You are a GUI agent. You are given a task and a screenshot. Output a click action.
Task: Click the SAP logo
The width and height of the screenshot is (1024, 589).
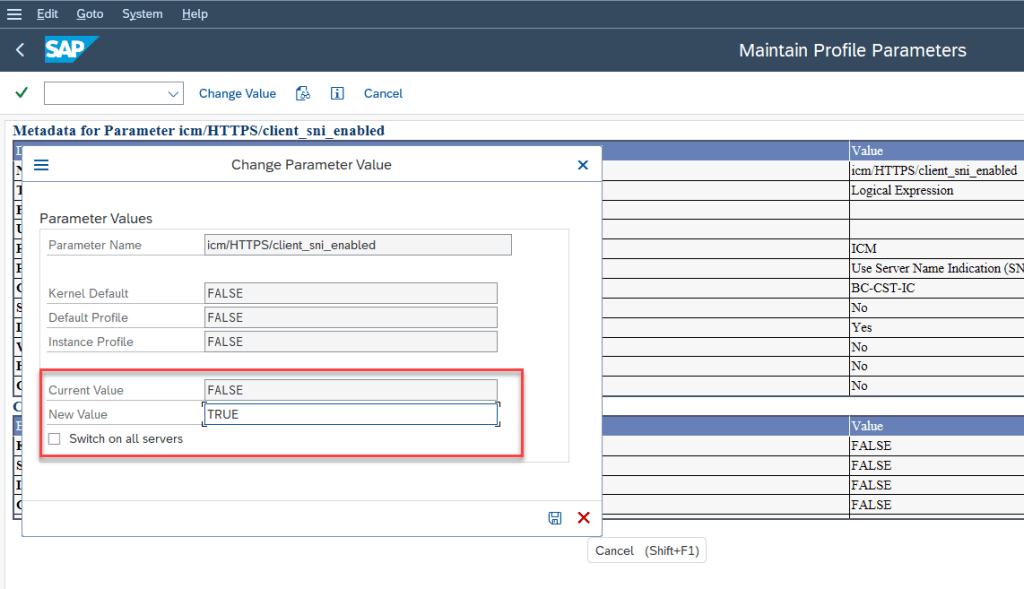point(71,50)
